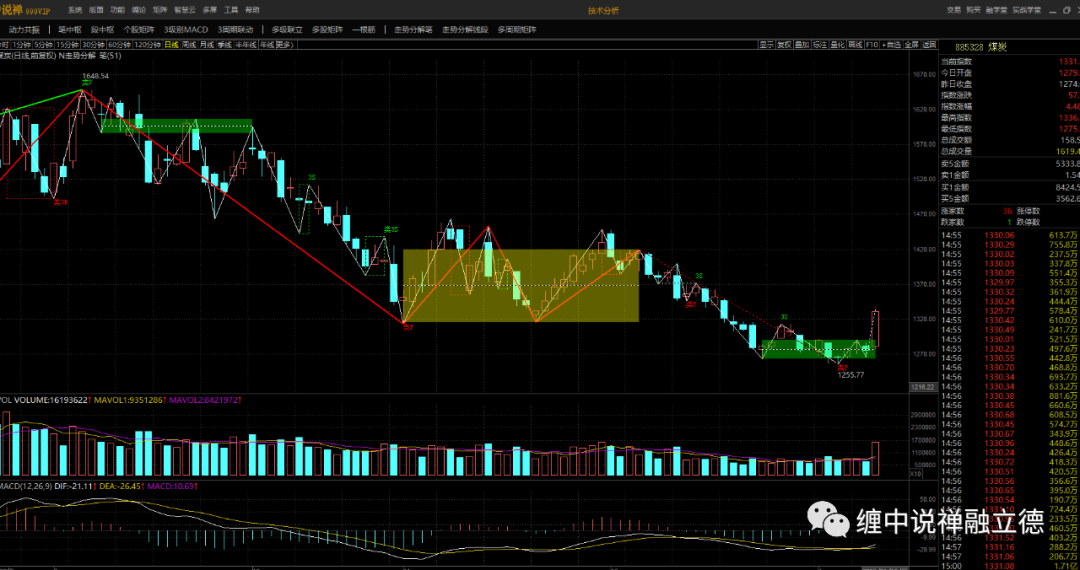The height and width of the screenshot is (570, 1080).
Task: Select the 一根筋 toolbar item
Action: coord(364,30)
